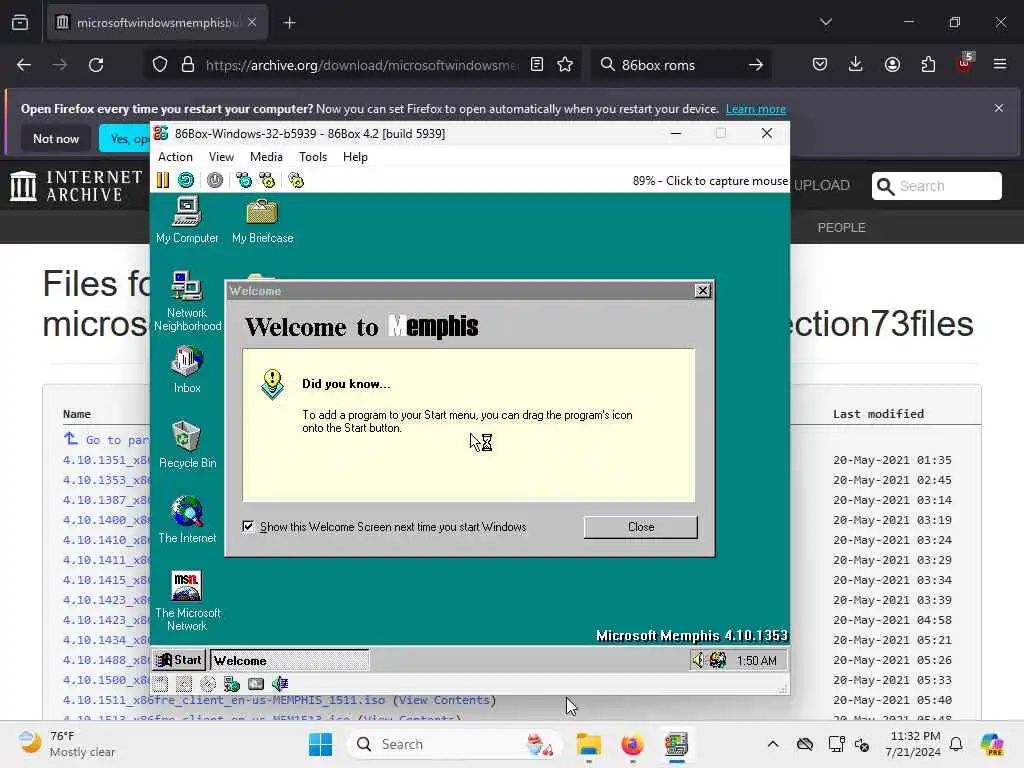Click the tray icon beside the Memphis clock

click(718, 660)
